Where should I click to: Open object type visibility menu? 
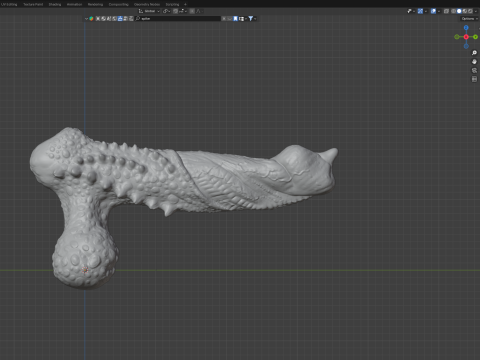coord(410,11)
